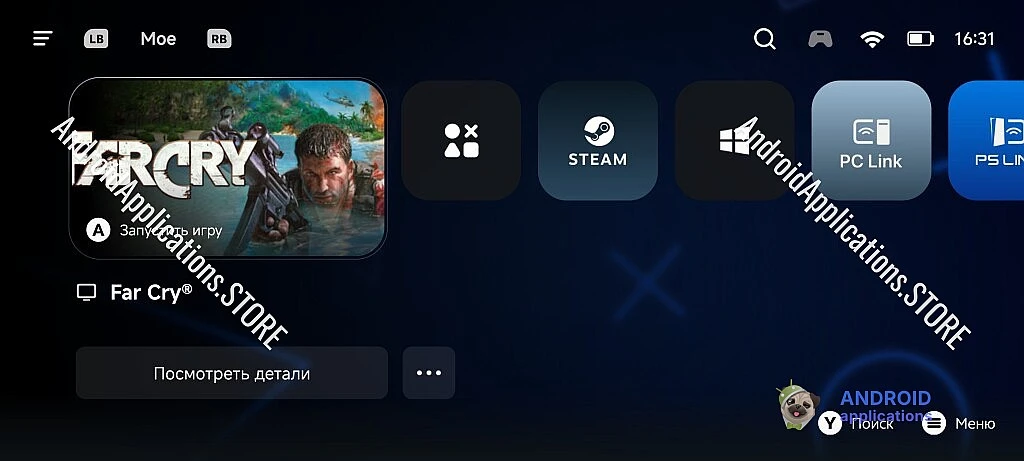The image size is (1024, 461).
Task: Open the Меню hint button
Action: pyautogui.click(x=959, y=424)
